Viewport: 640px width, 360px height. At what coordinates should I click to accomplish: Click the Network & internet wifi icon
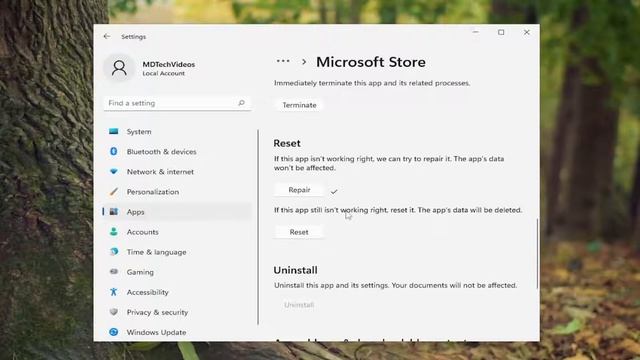pyautogui.click(x=114, y=171)
